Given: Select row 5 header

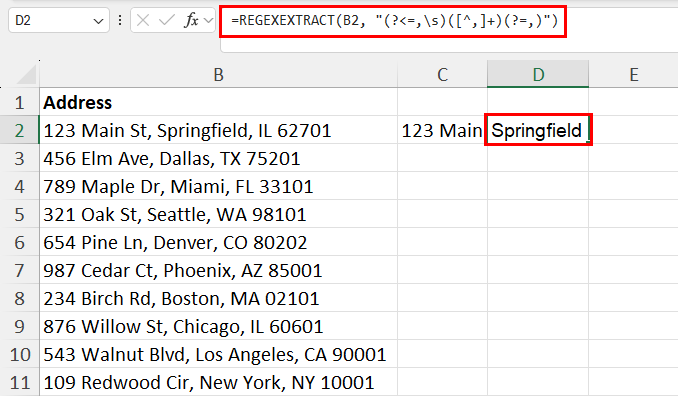Looking at the screenshot, I should (19, 215).
